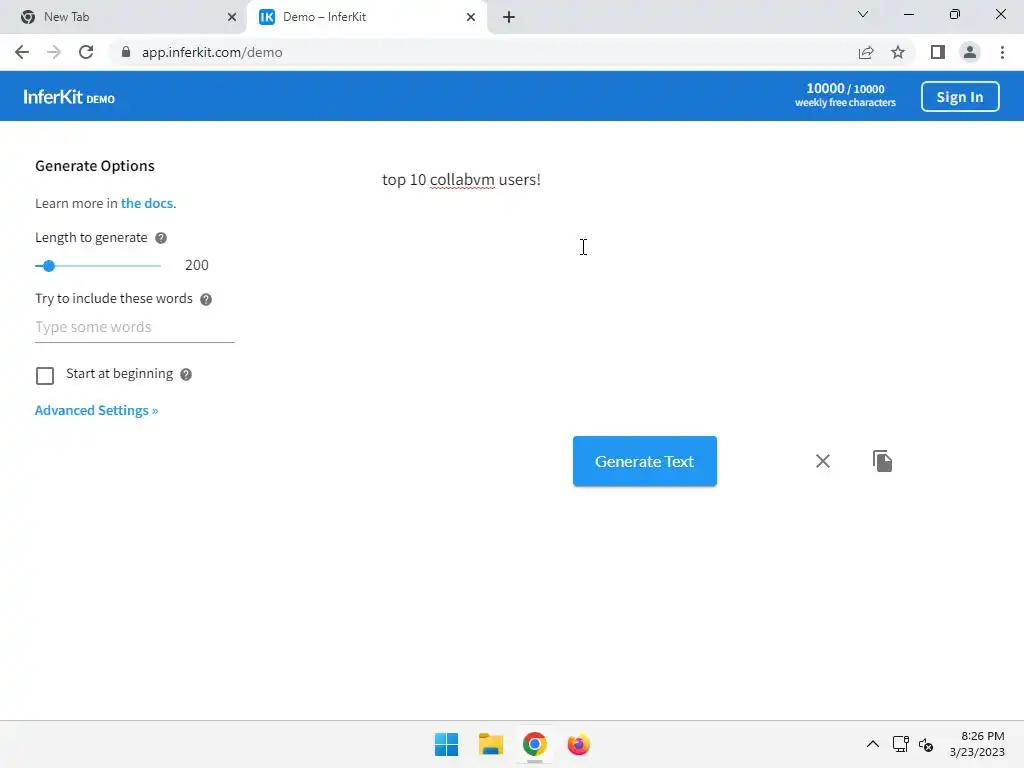The image size is (1024, 768).
Task: Click the Generate Options heading
Action: tap(95, 166)
